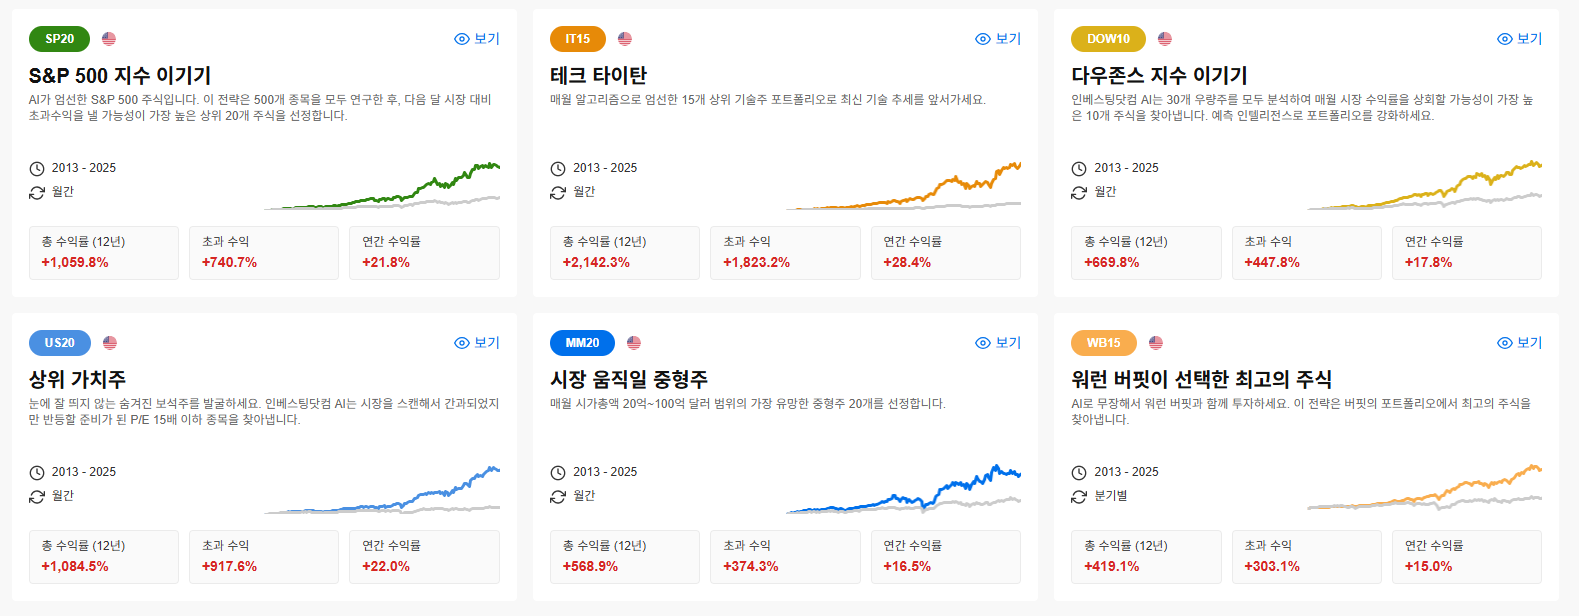Select the orange IT15 badge

point(578,39)
